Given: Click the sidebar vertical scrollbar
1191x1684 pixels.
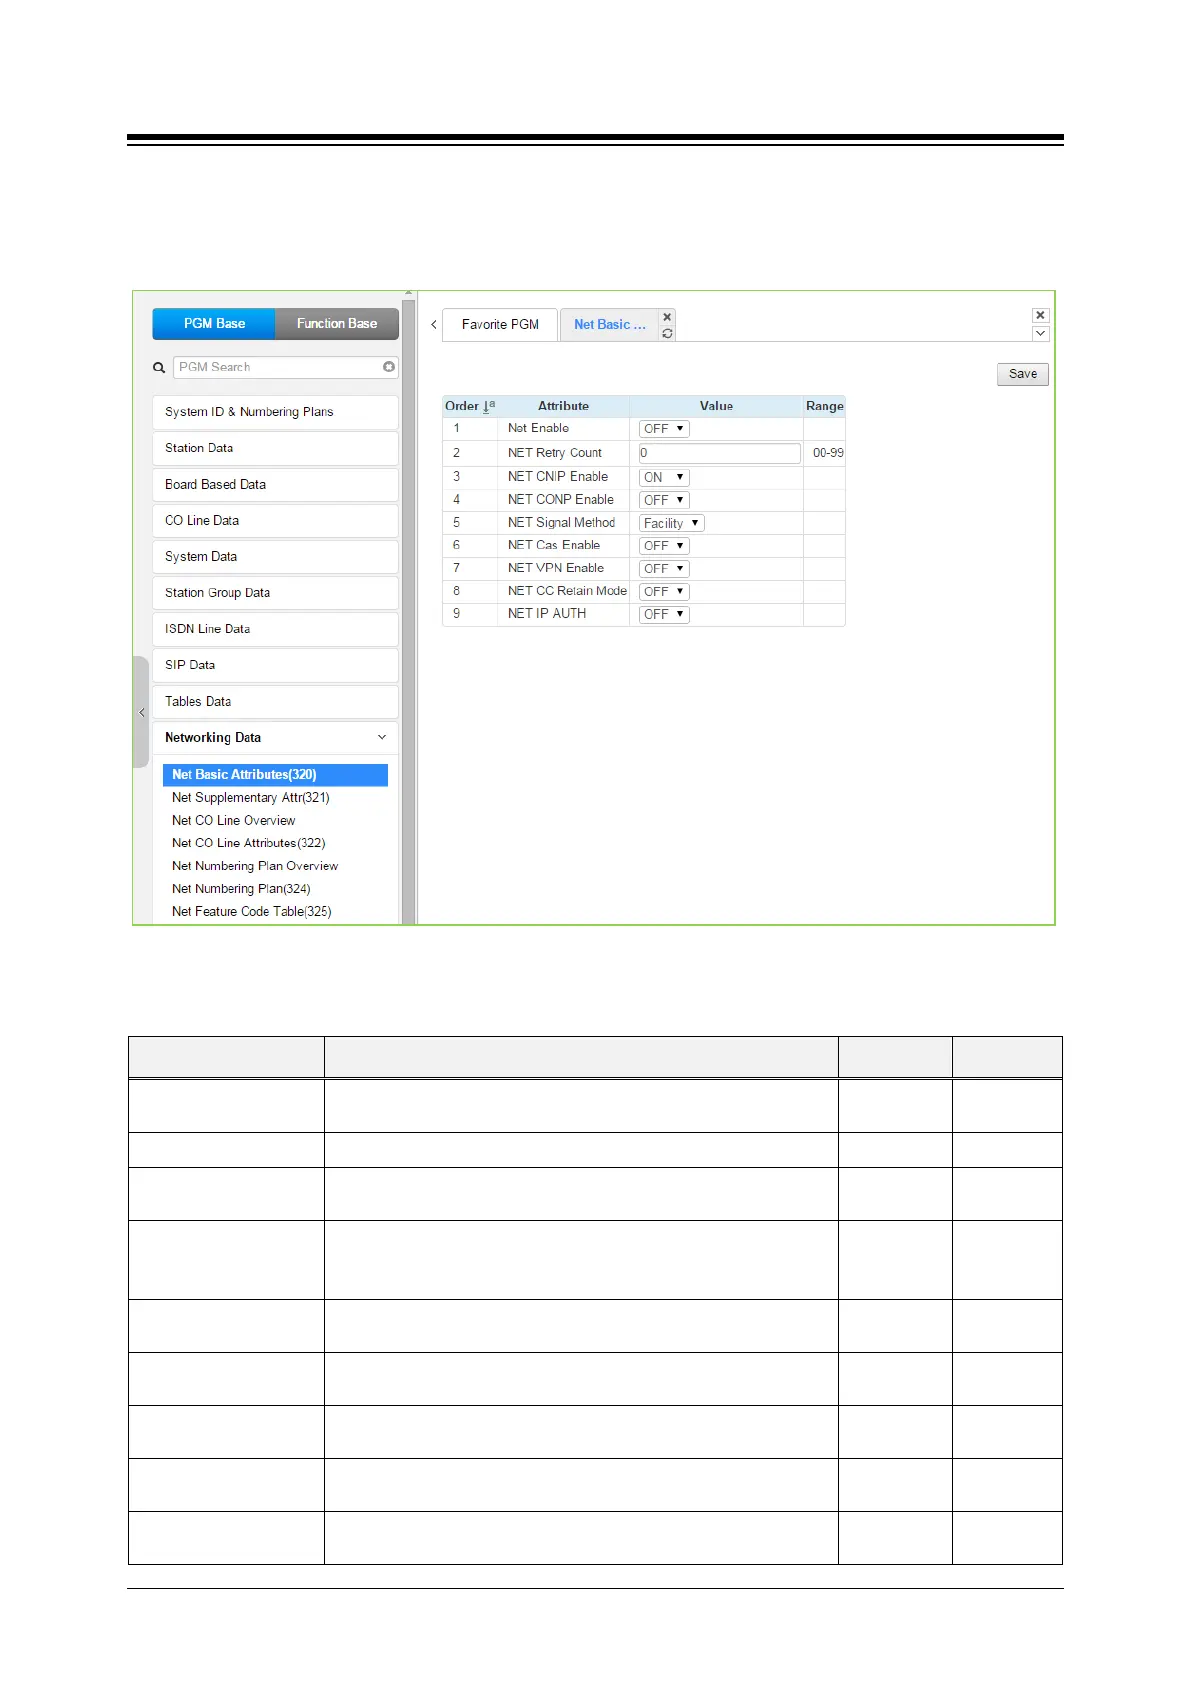Looking at the screenshot, I should 408,610.
